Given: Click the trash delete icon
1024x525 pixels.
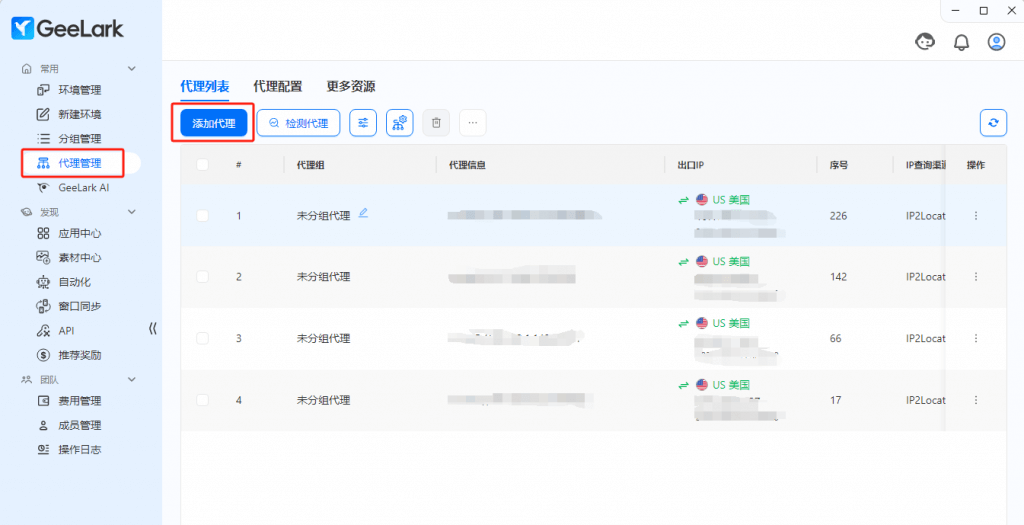Looking at the screenshot, I should 436,123.
